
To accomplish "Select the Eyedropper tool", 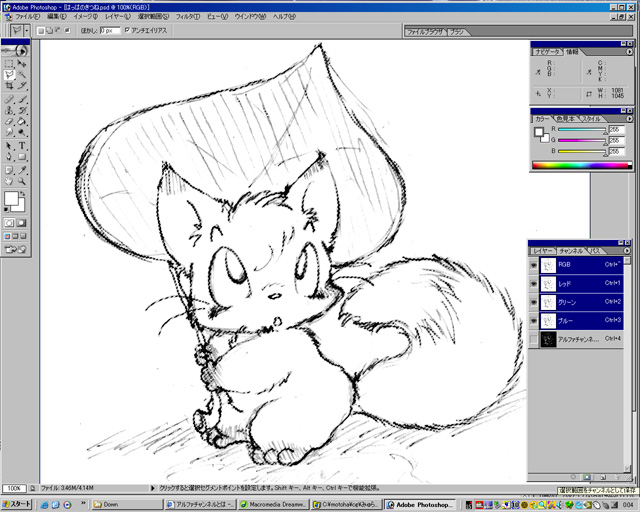I will point(22,170).
